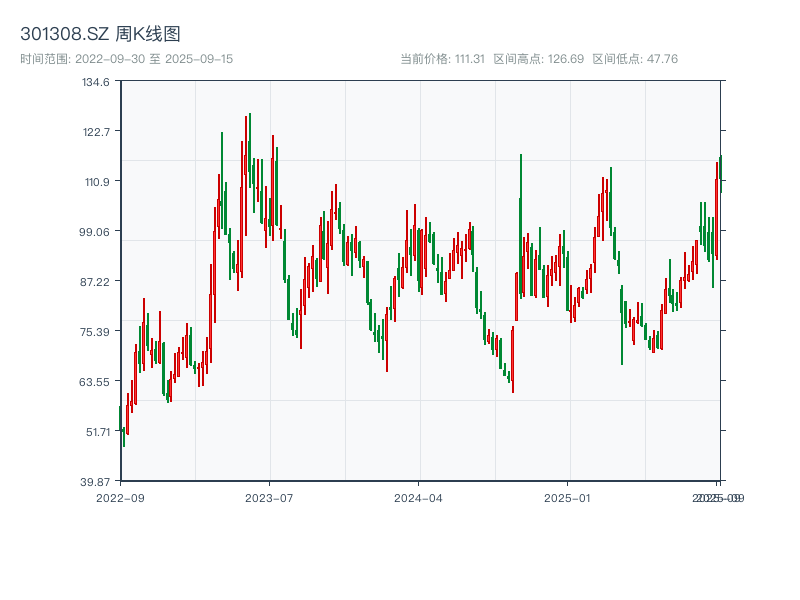
Task: Select the y-axis label 122.7
Action: tap(96, 130)
